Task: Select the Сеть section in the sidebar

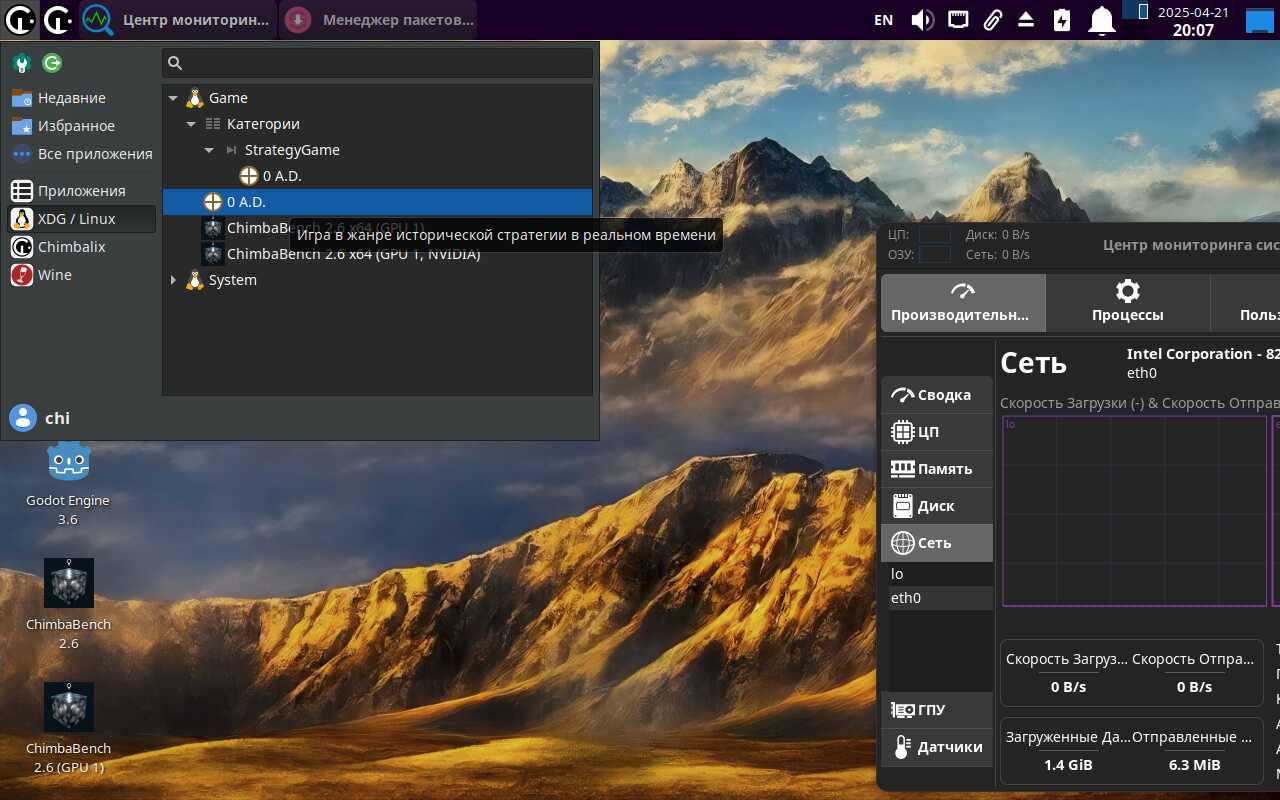Action: point(937,543)
